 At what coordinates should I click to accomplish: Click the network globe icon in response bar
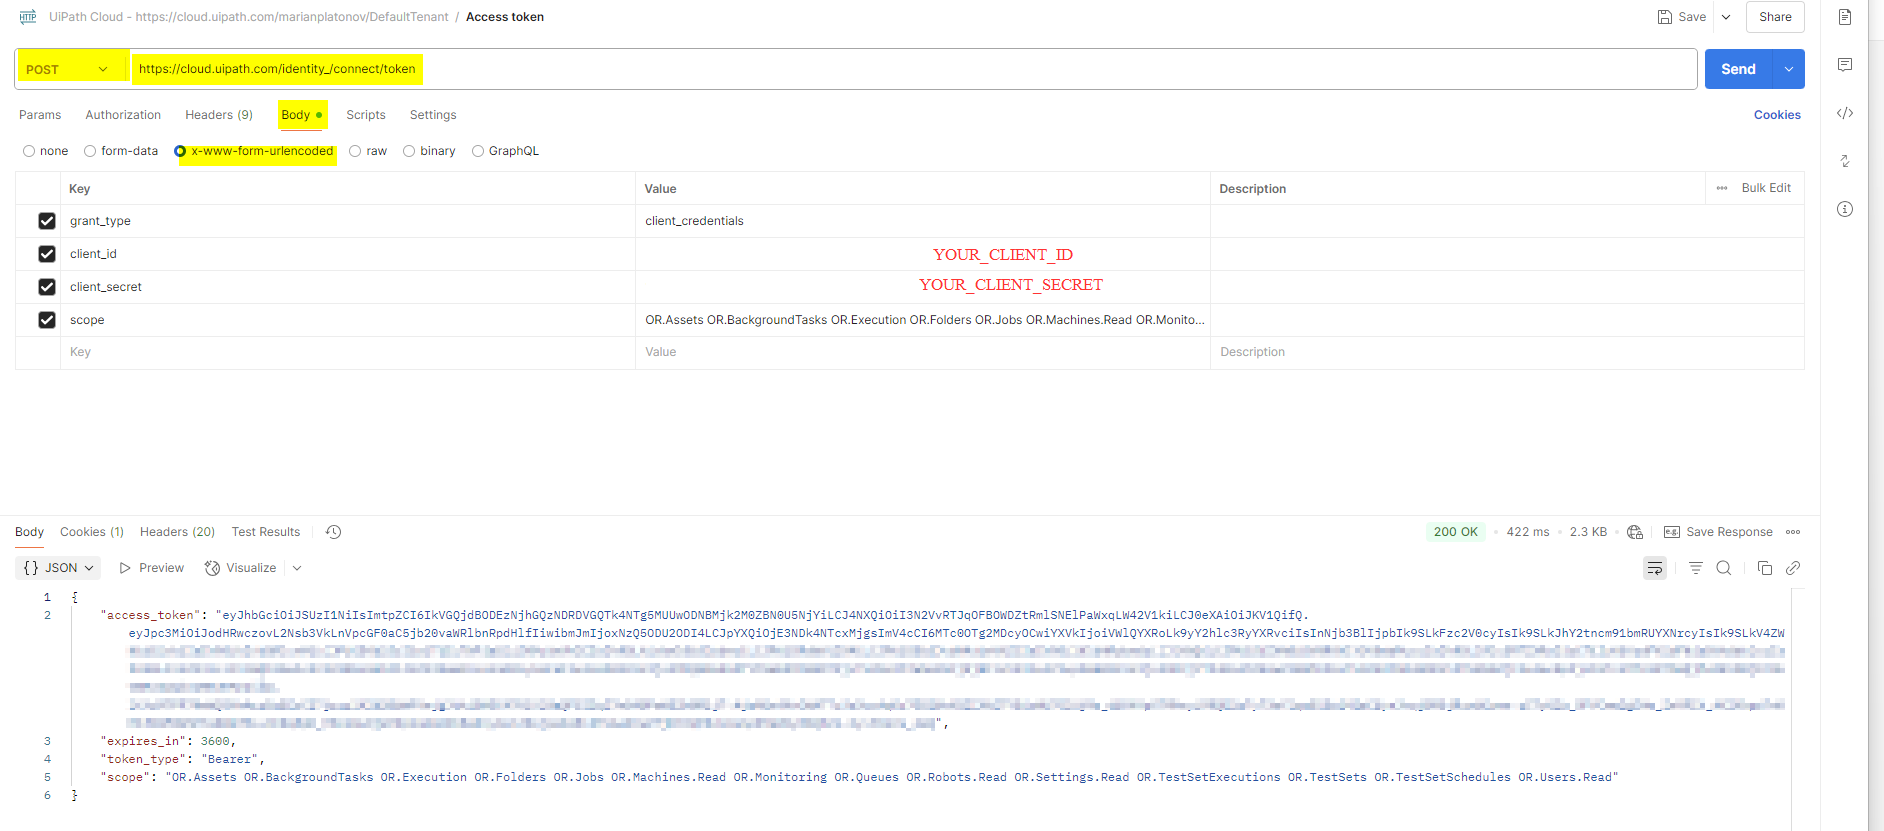coord(1635,532)
